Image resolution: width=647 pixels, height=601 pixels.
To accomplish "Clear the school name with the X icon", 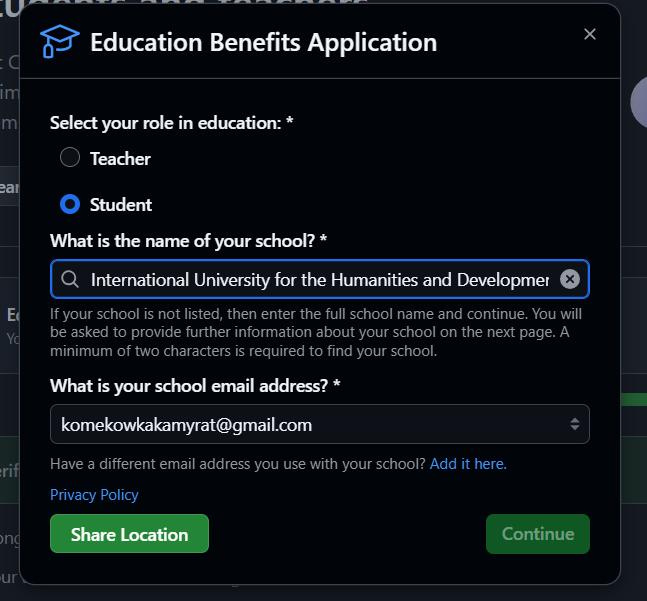I will [x=570, y=279].
